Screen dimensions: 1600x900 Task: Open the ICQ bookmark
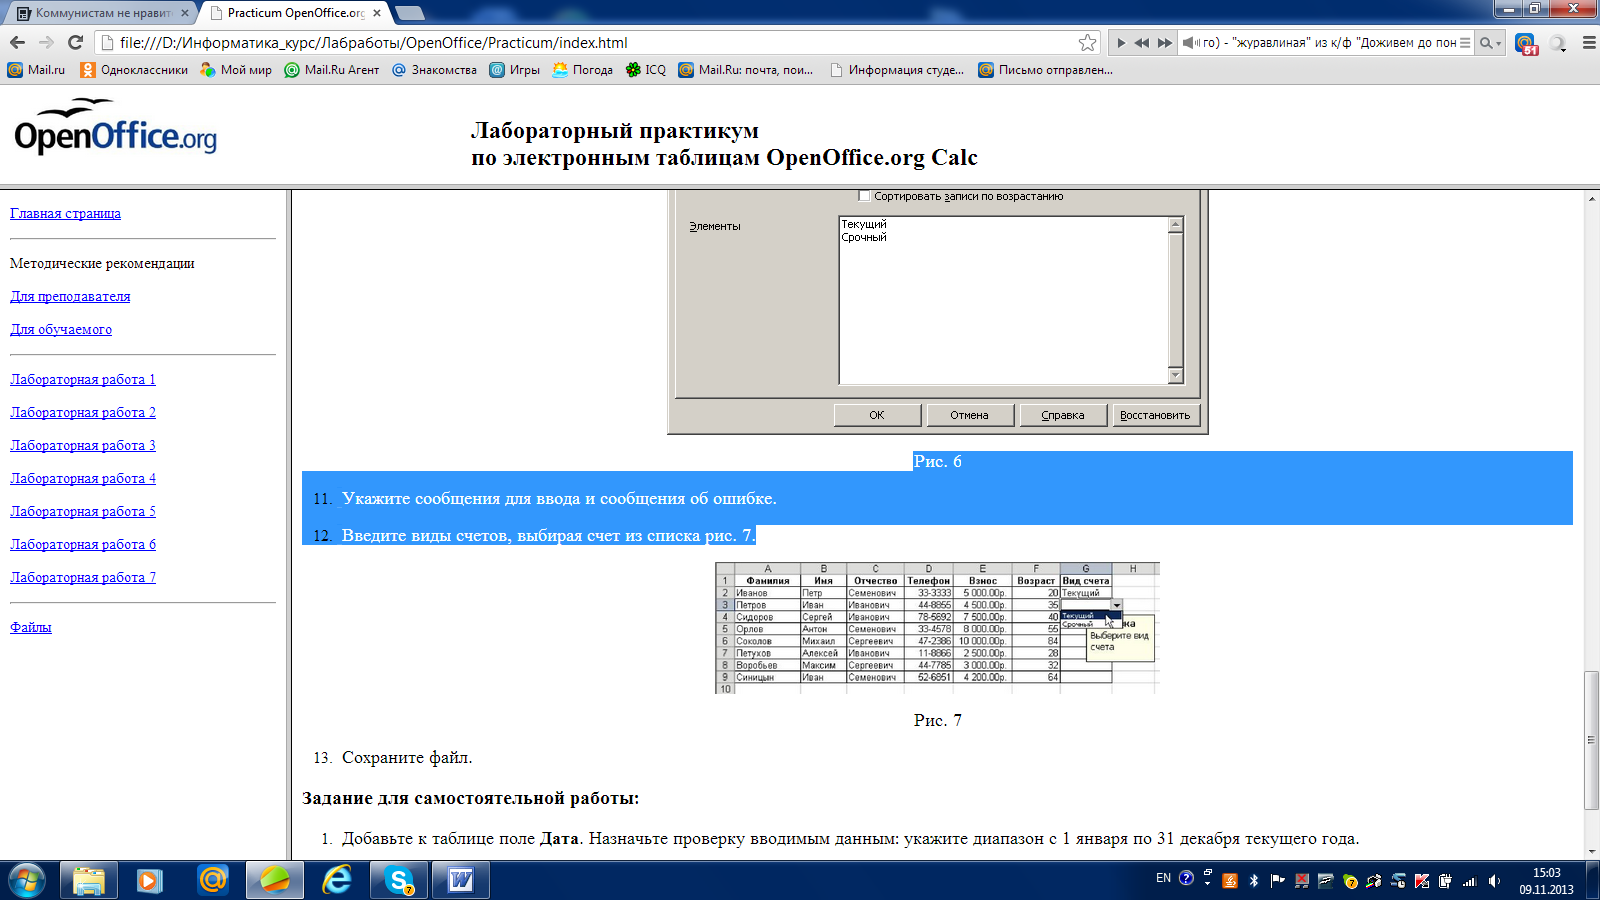pos(645,70)
